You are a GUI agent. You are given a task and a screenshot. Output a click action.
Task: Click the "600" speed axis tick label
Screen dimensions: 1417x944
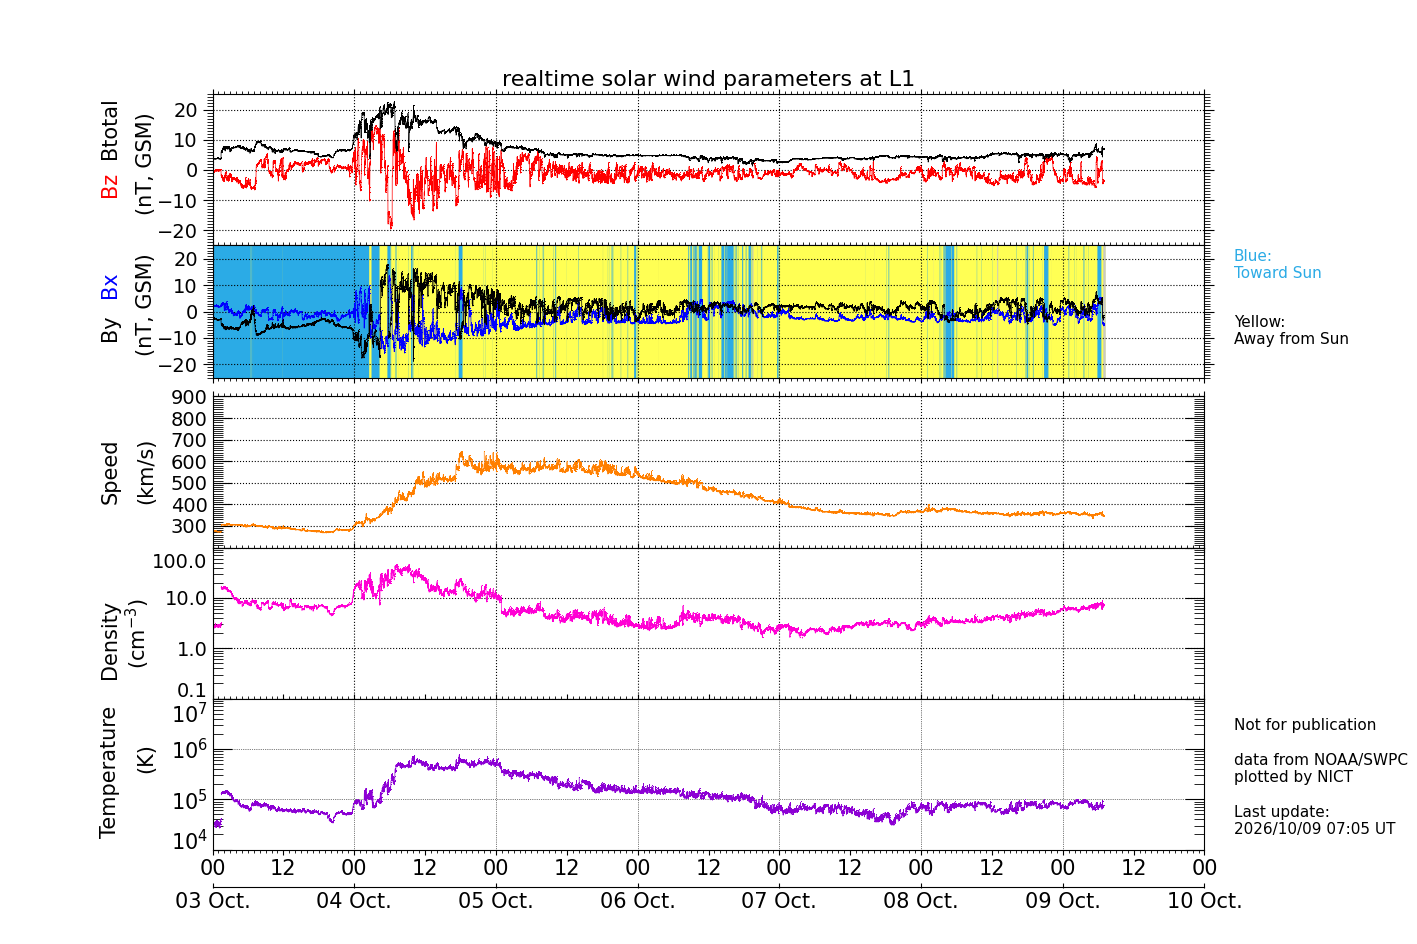coord(190,462)
